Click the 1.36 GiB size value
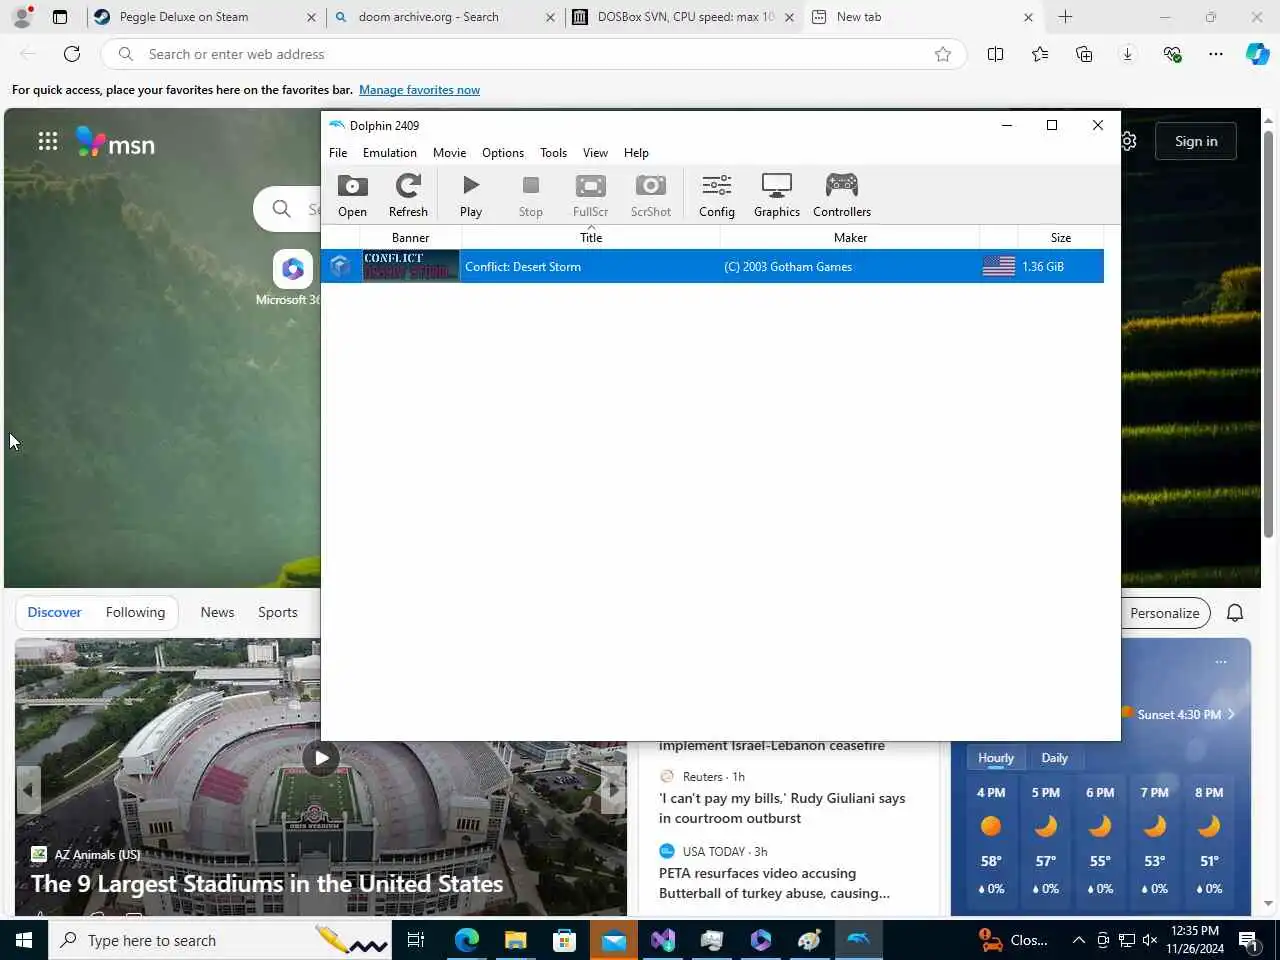The image size is (1280, 960). (x=1043, y=267)
